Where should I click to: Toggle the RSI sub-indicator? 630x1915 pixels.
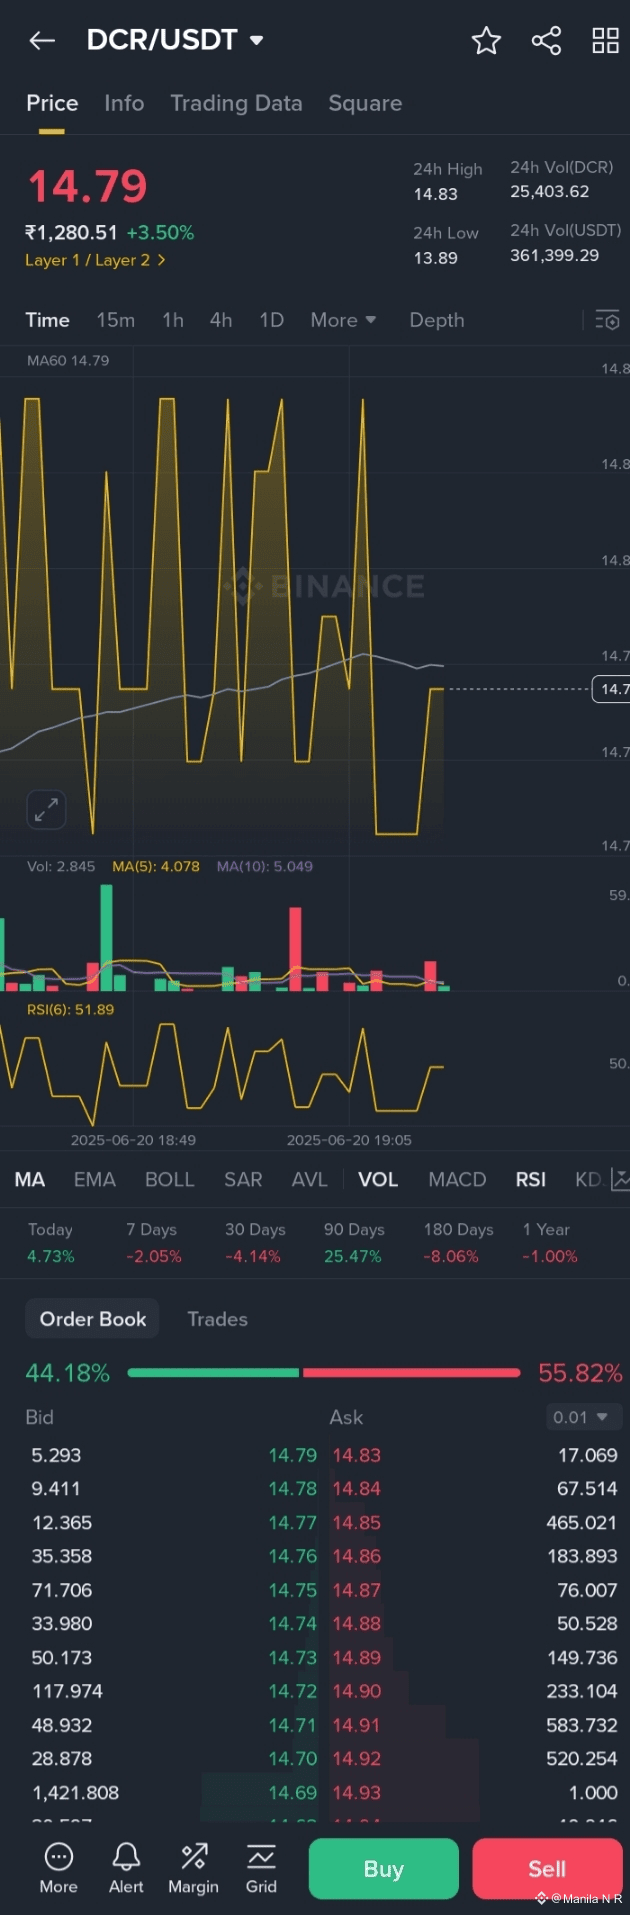click(531, 1180)
